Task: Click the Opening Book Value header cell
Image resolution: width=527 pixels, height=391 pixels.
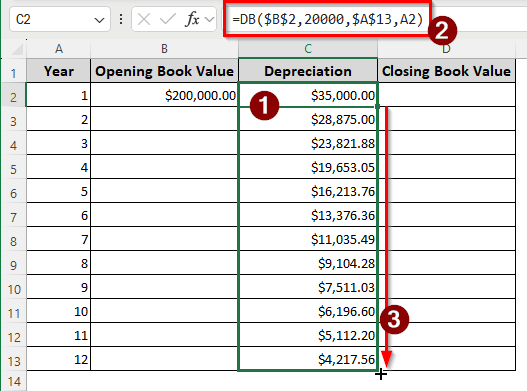Action: (164, 71)
